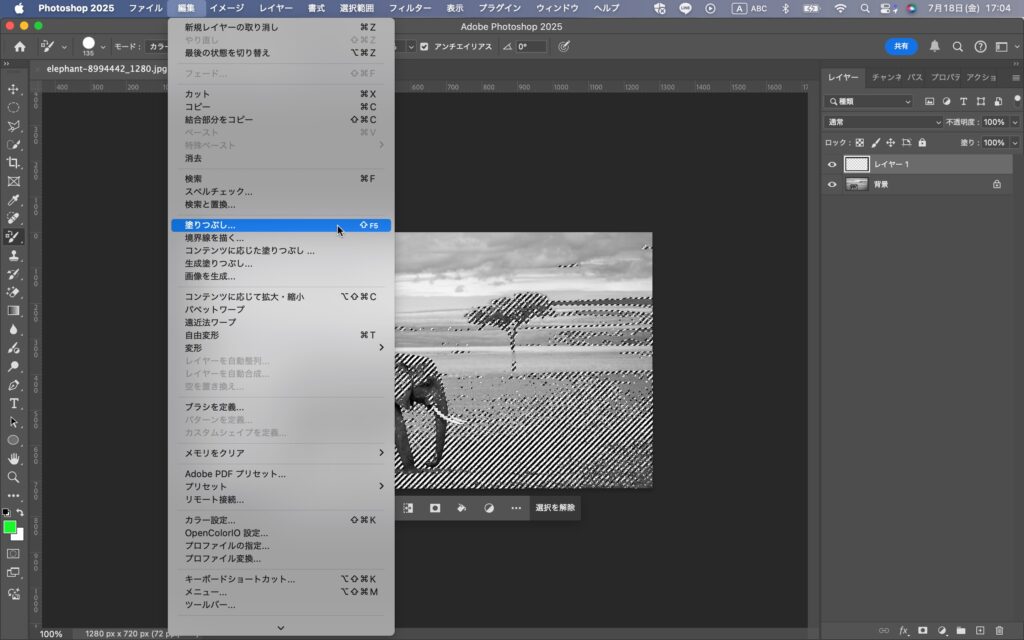Toggle lock all padlock icon
The image size is (1024, 640).
921,142
